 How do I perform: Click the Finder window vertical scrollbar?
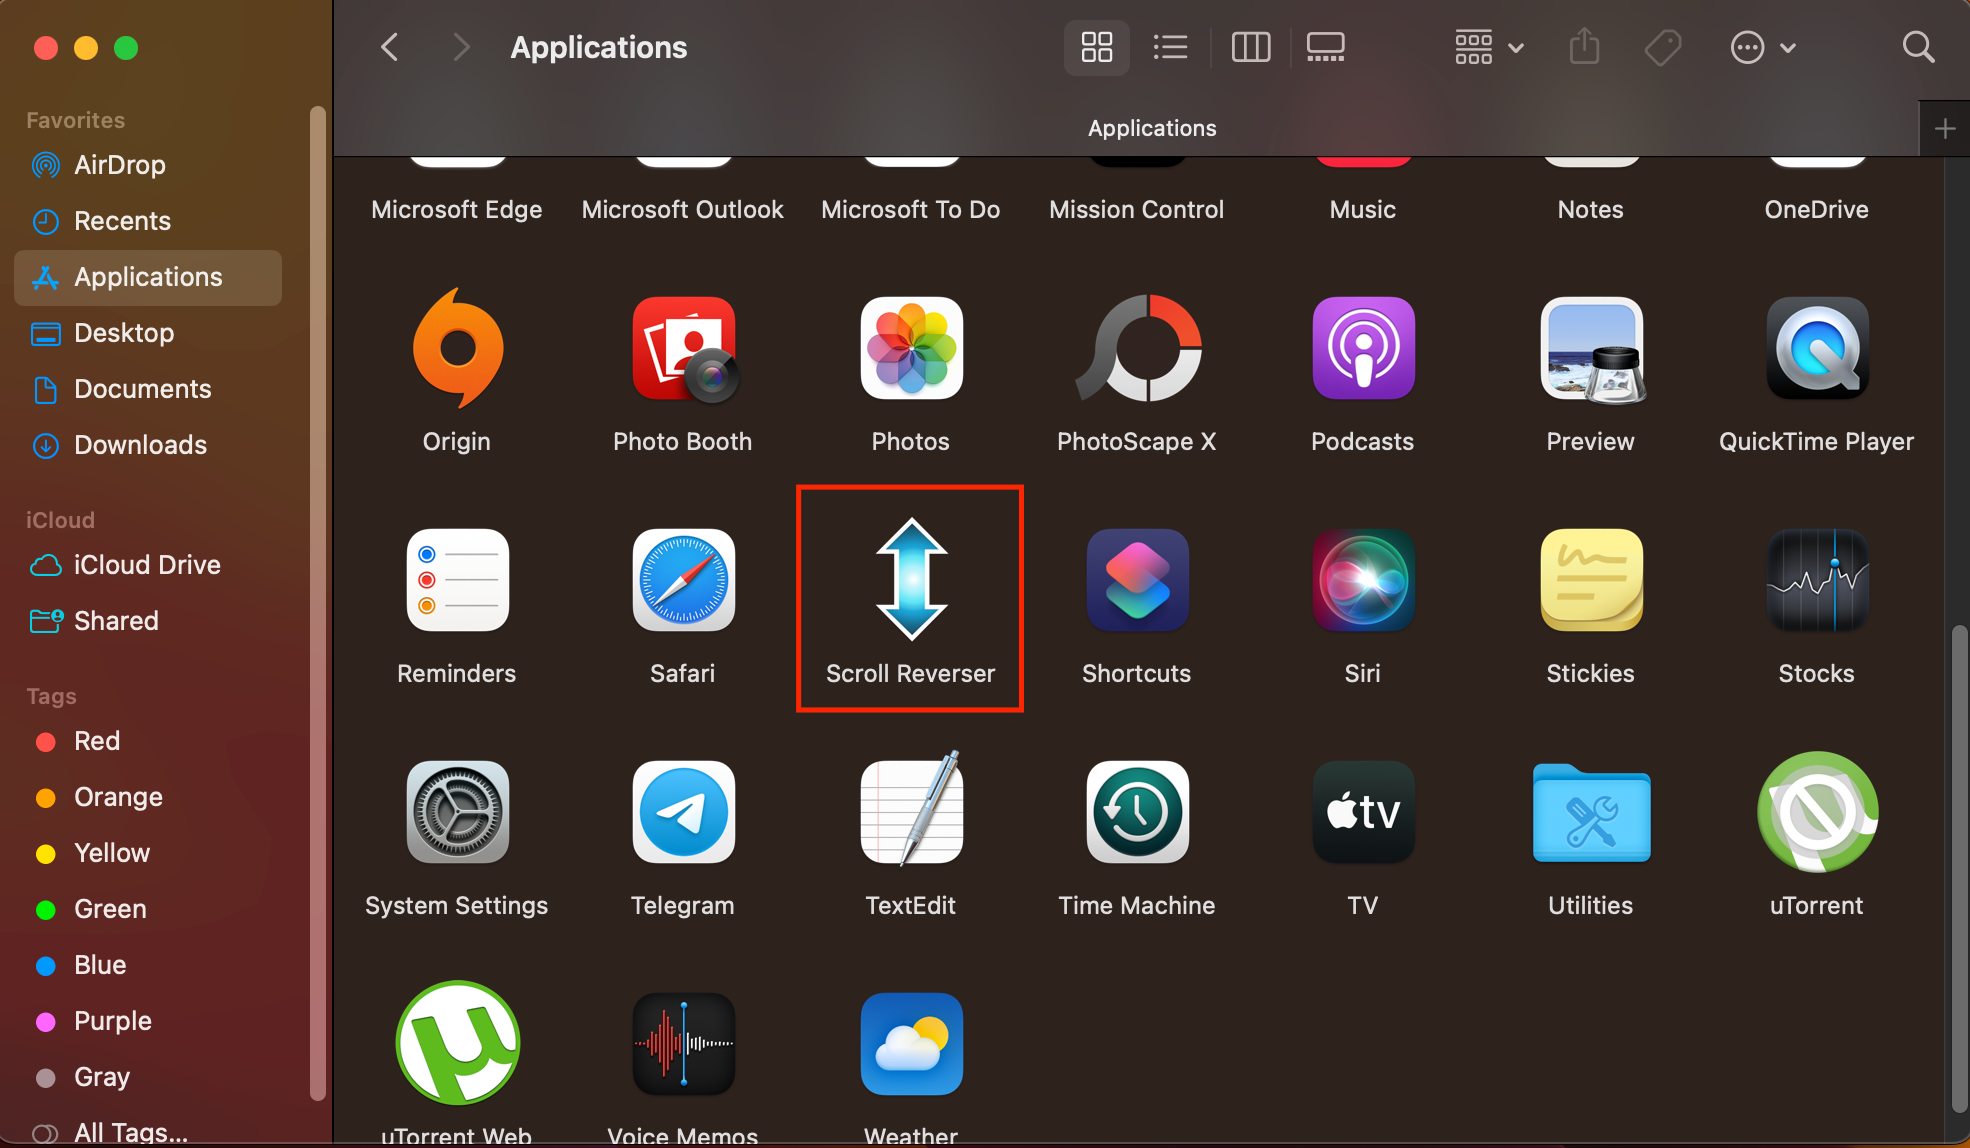pyautogui.click(x=1958, y=868)
